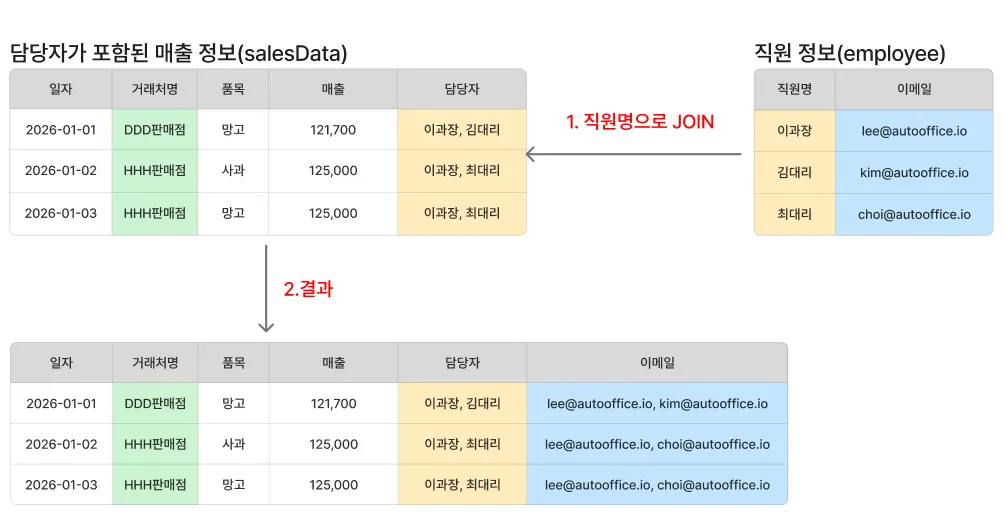Viewport: 1006px width, 519px height.
Task: Click the red '1. 직원명으로 JOIN' label
Action: tap(640, 122)
